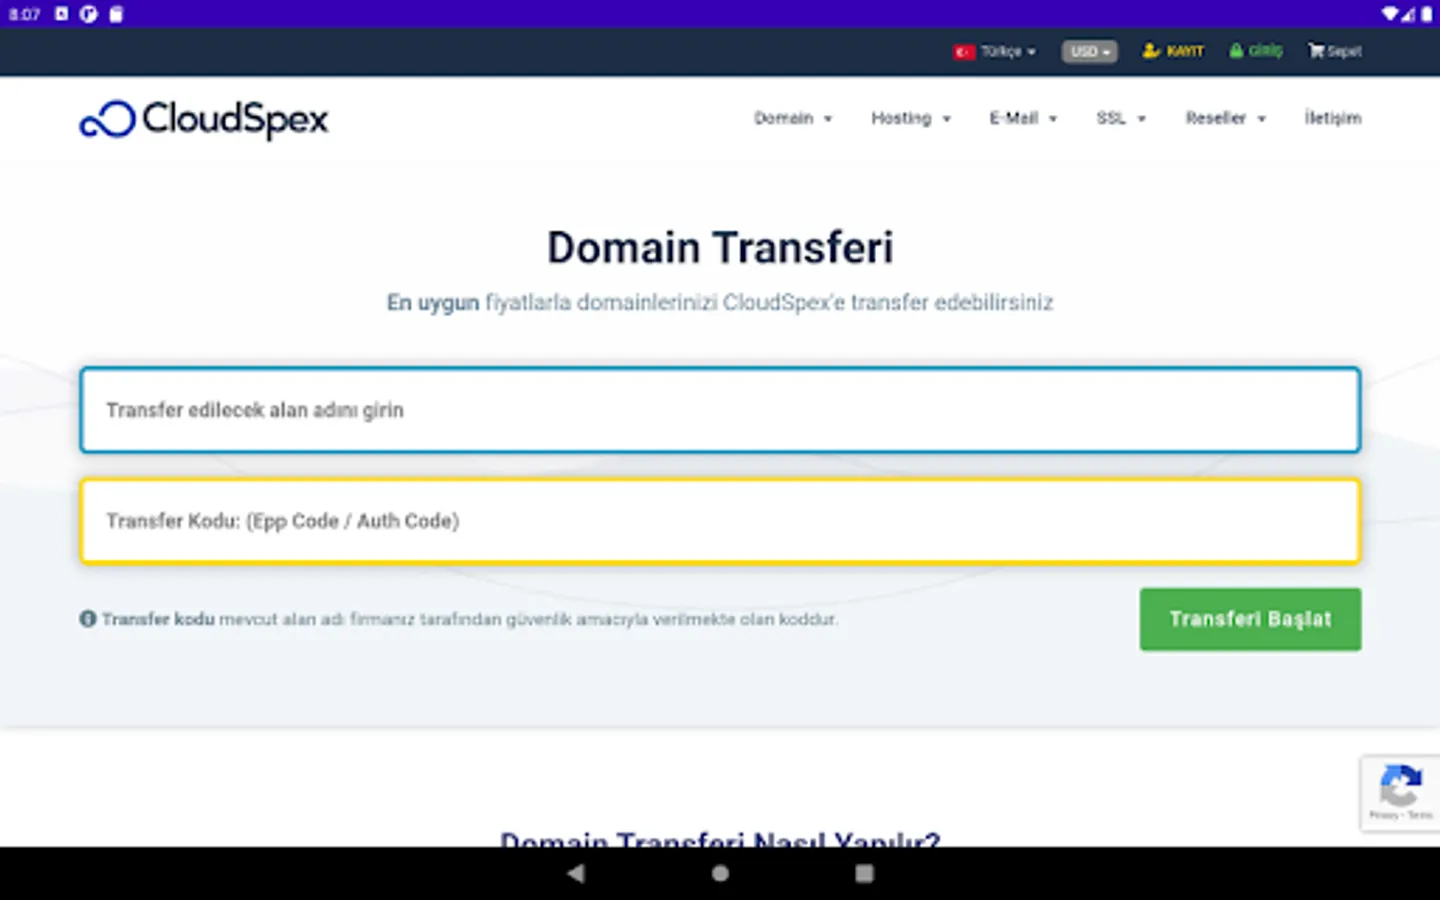This screenshot has height=900, width=1440.
Task: Click the info icon beside Transfer kodu note
Action: tap(88, 619)
